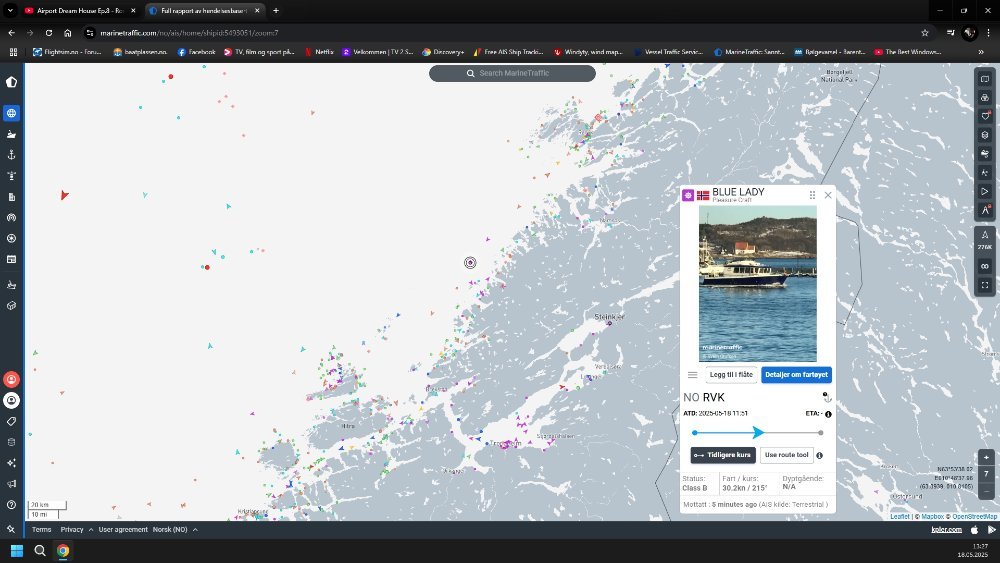Click the route tool info icon
This screenshot has width=1000, height=563.
coord(820,455)
